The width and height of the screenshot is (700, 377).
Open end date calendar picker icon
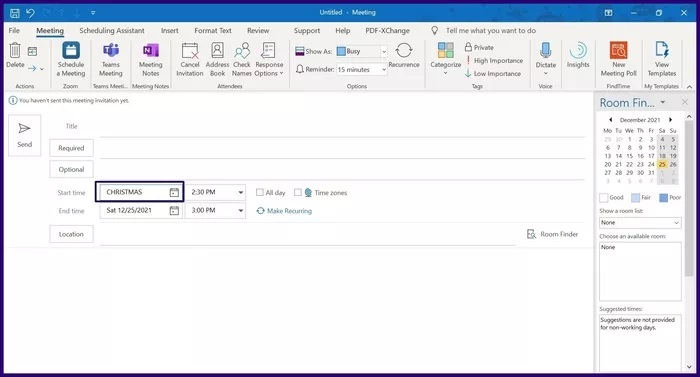[174, 210]
